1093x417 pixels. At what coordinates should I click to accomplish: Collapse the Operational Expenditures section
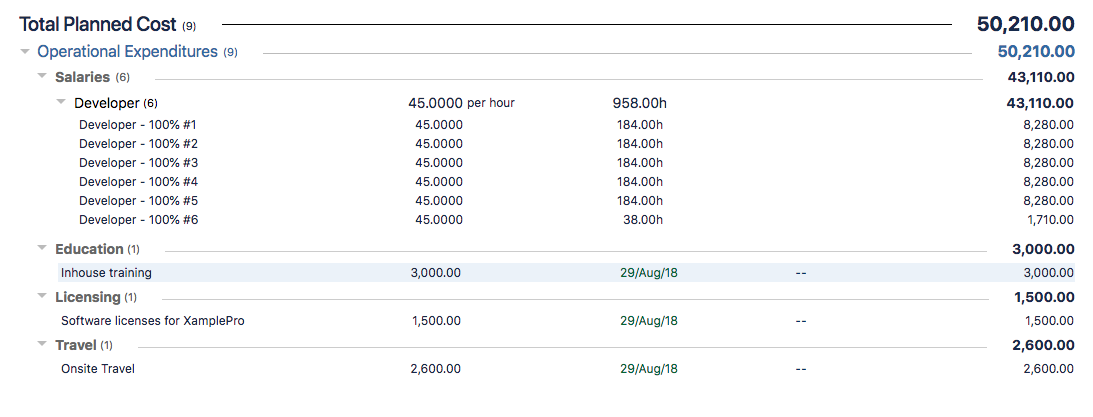click(x=25, y=52)
